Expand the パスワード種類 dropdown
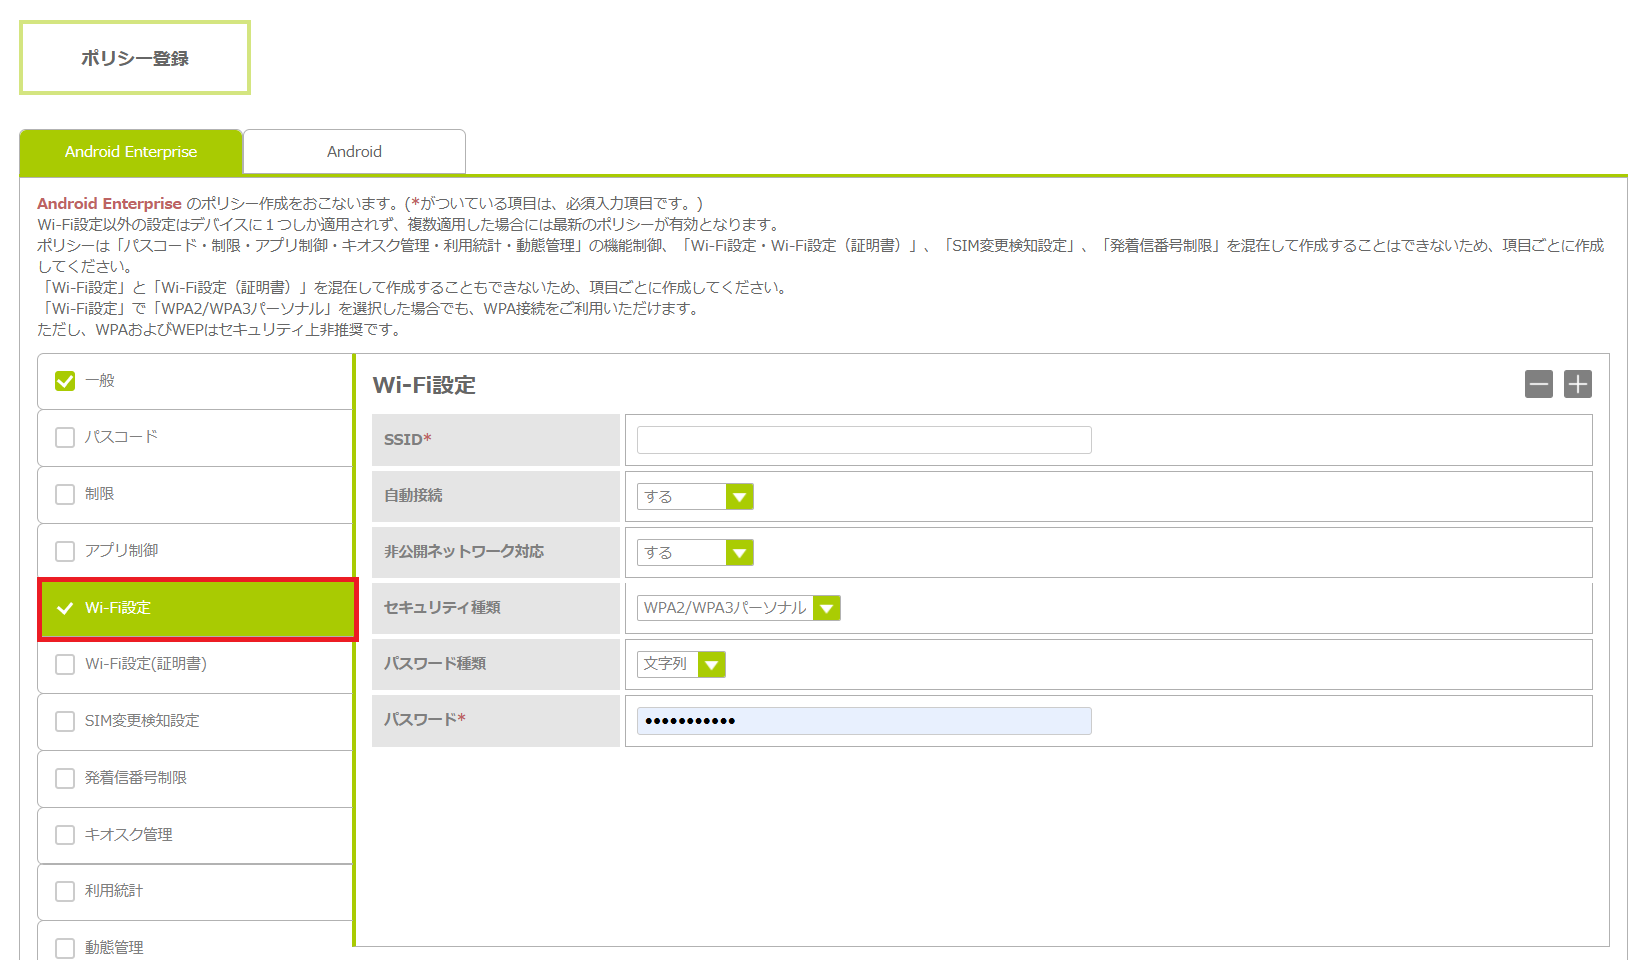Screen dimensions: 1637x960 coord(681,664)
